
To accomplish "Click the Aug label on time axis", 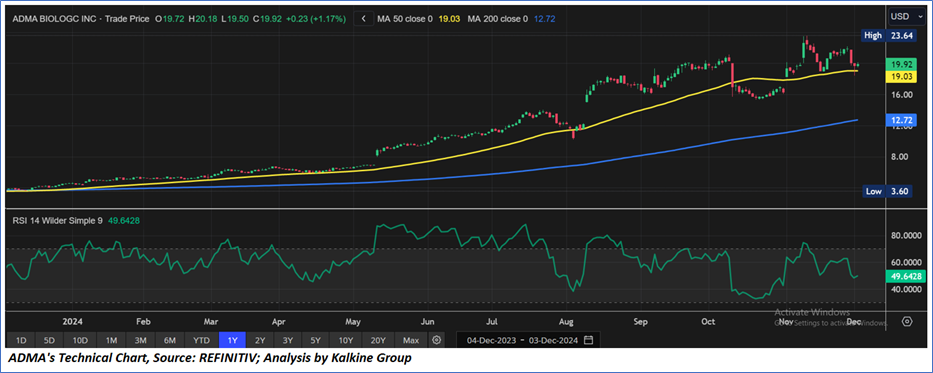I will tap(566, 322).
